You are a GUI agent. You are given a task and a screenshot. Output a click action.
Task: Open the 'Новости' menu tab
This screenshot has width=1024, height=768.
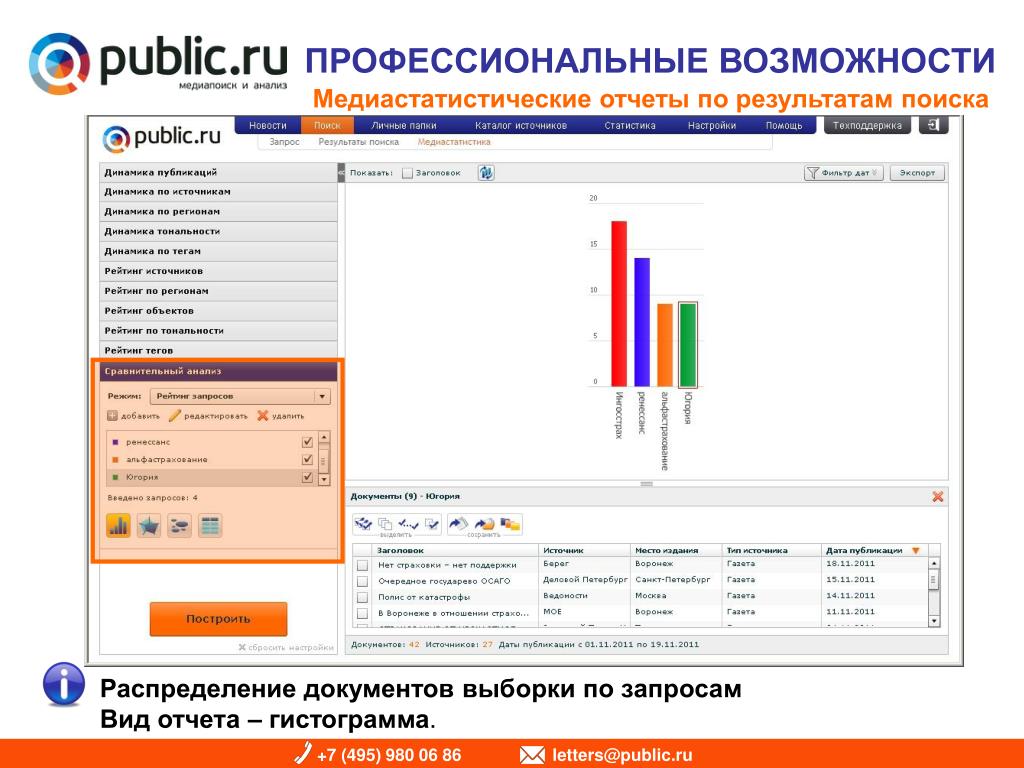click(268, 125)
